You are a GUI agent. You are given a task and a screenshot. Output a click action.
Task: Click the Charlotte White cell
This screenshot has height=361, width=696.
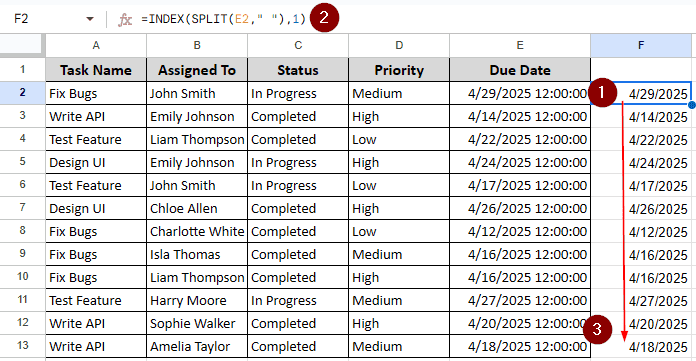pyautogui.click(x=197, y=231)
